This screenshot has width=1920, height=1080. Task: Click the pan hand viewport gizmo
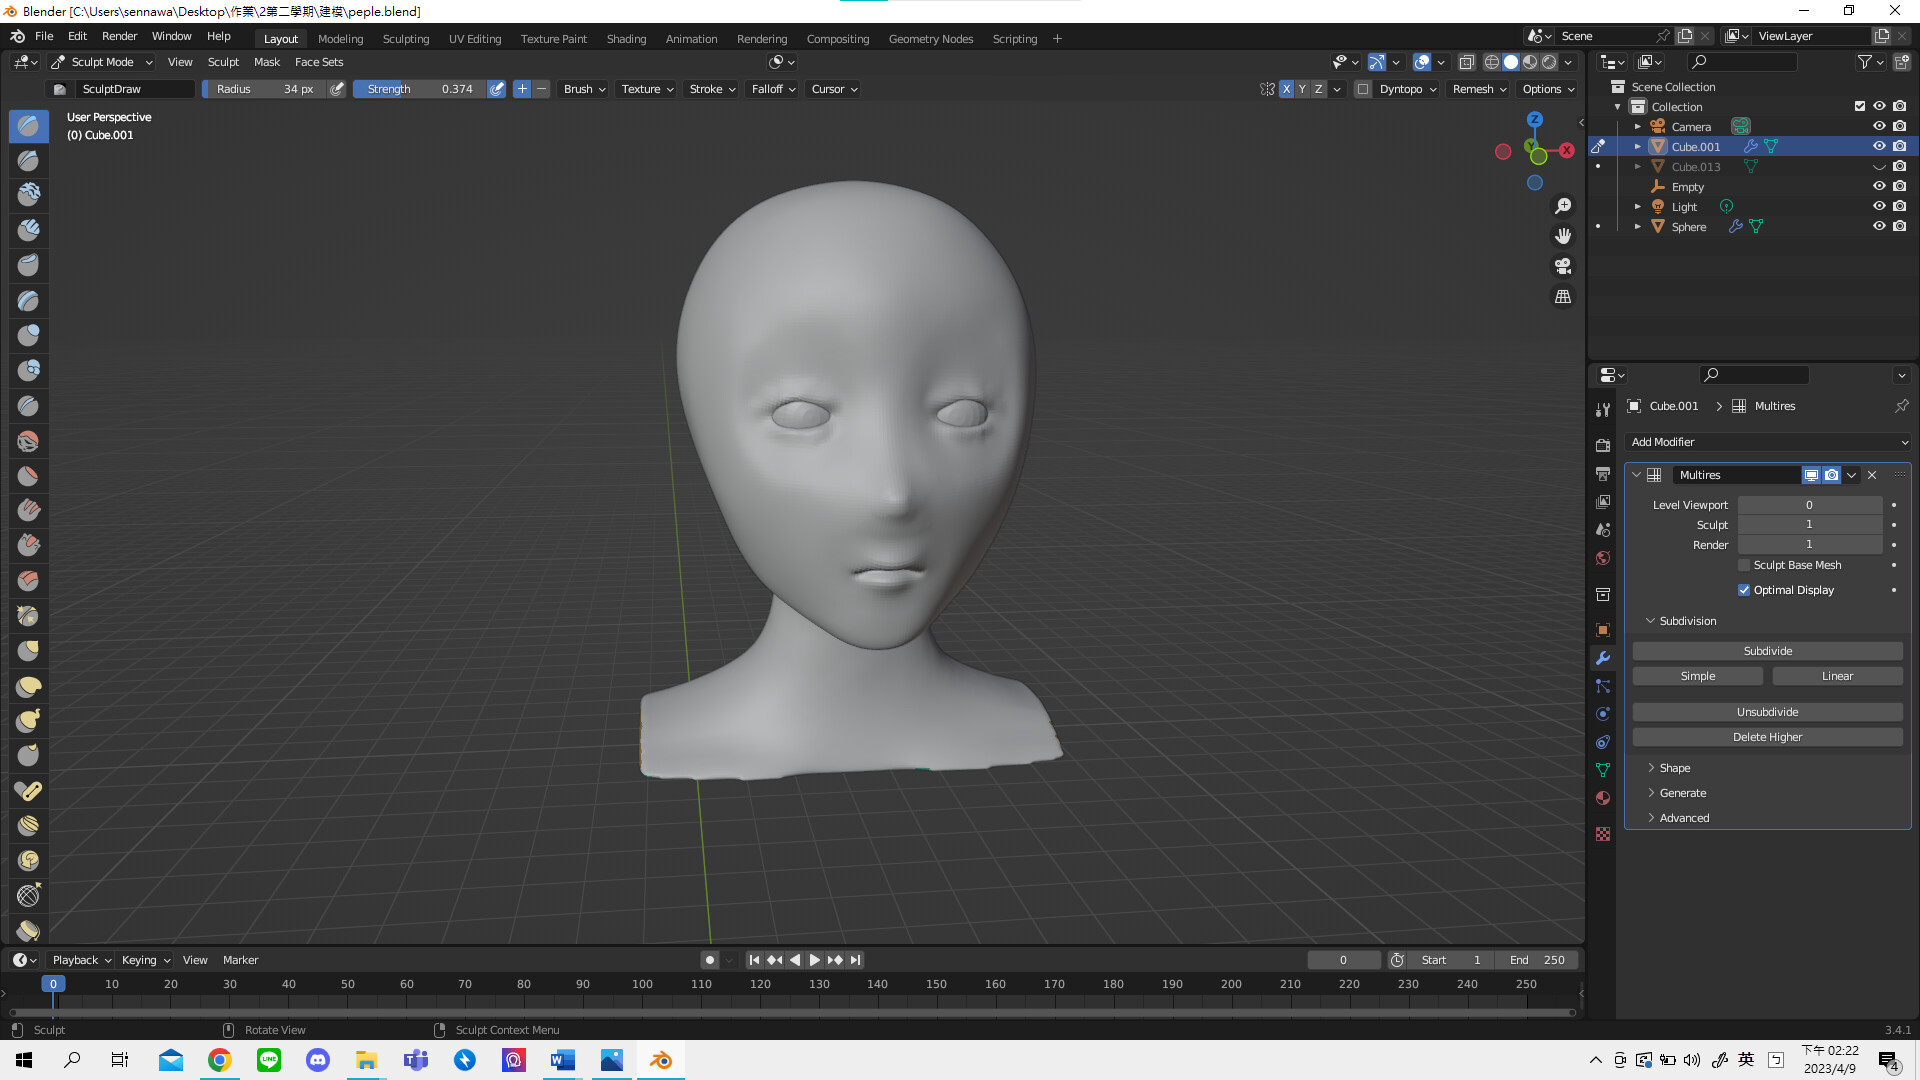(x=1563, y=236)
